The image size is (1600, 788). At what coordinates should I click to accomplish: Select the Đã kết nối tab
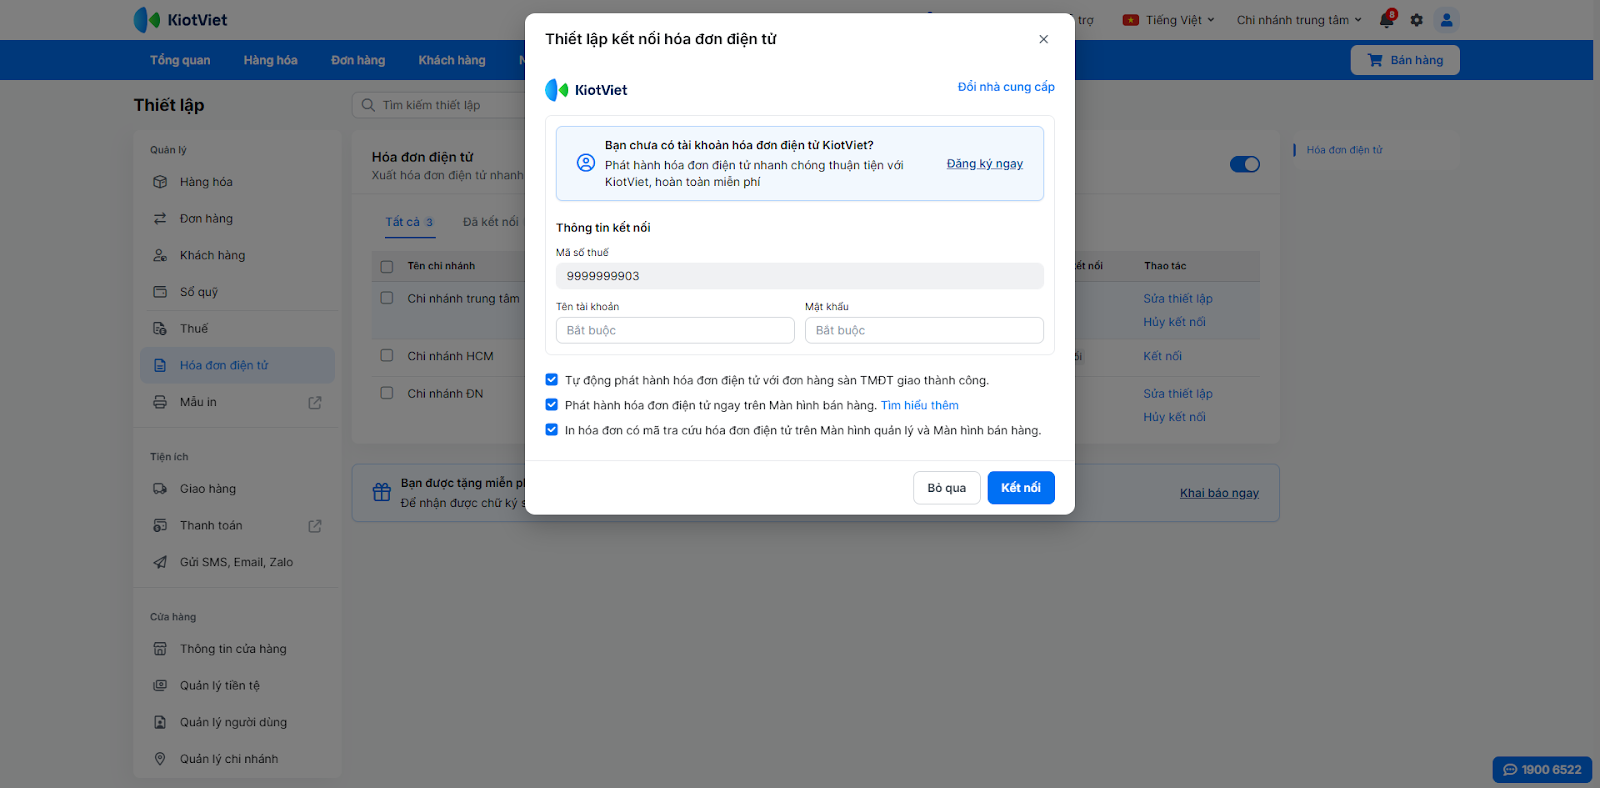pyautogui.click(x=490, y=222)
